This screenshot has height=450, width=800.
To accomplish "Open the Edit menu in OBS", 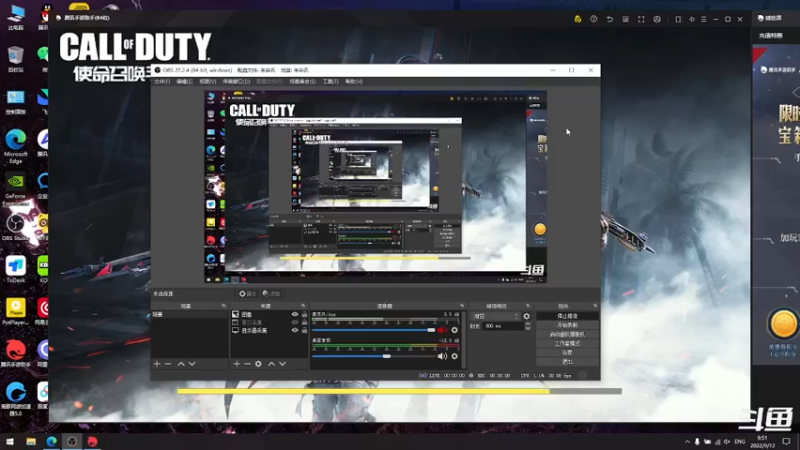I will [184, 82].
